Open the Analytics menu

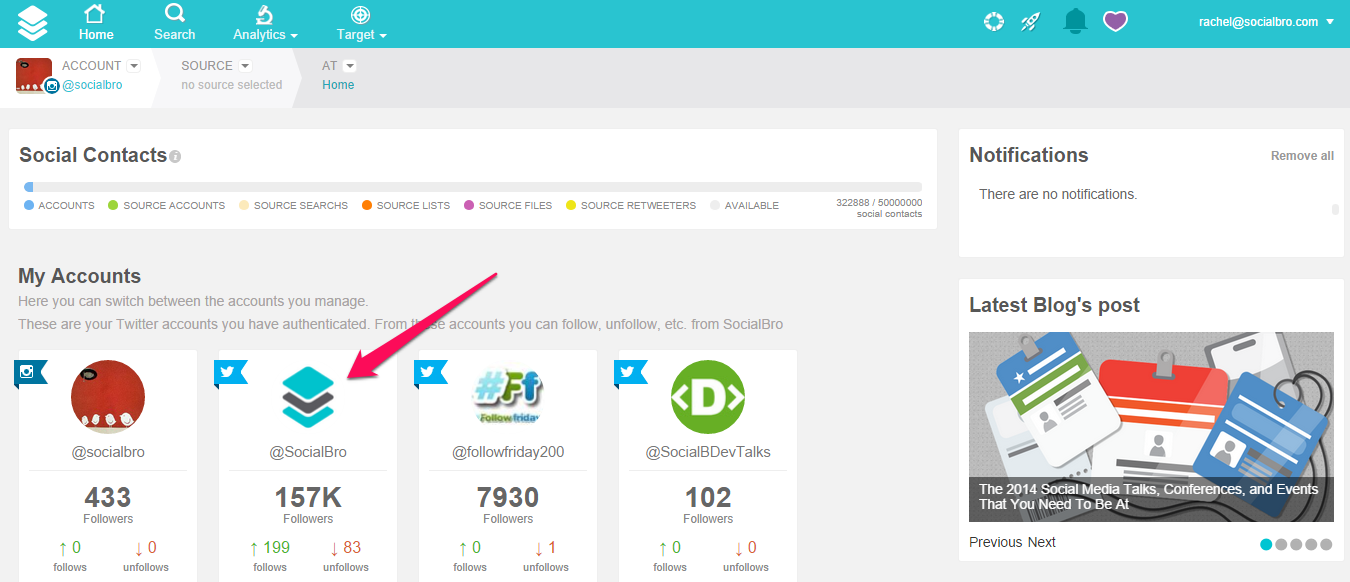click(265, 23)
